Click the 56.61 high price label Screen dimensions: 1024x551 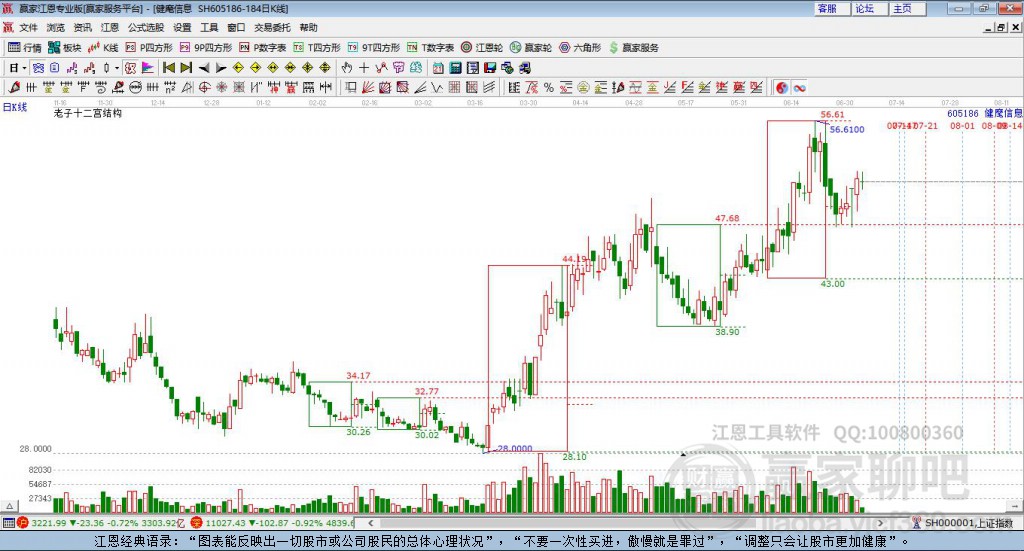tap(833, 114)
